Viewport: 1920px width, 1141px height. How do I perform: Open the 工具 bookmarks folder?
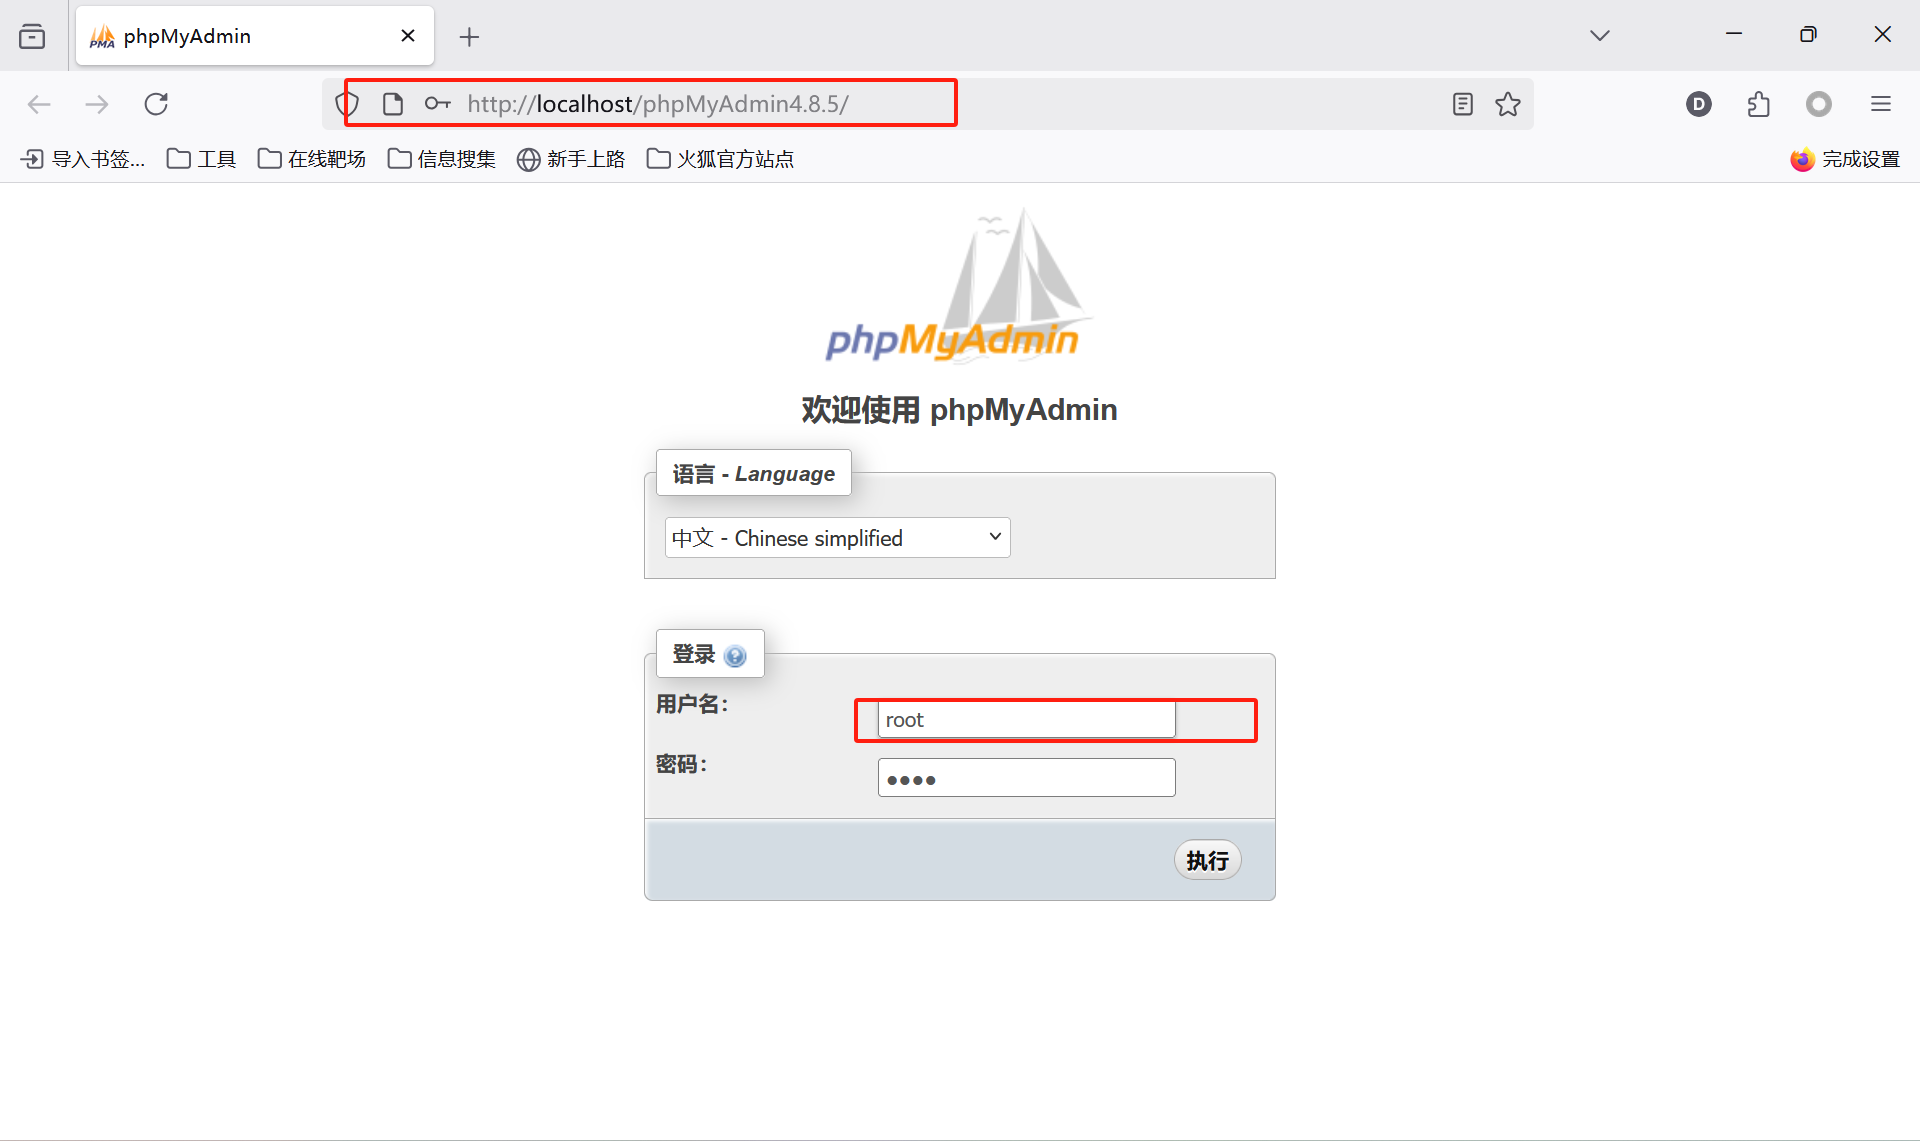click(201, 159)
